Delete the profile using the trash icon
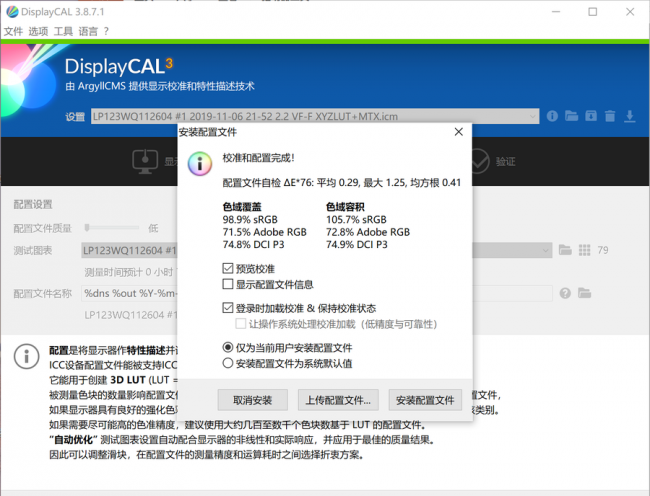 (x=610, y=116)
